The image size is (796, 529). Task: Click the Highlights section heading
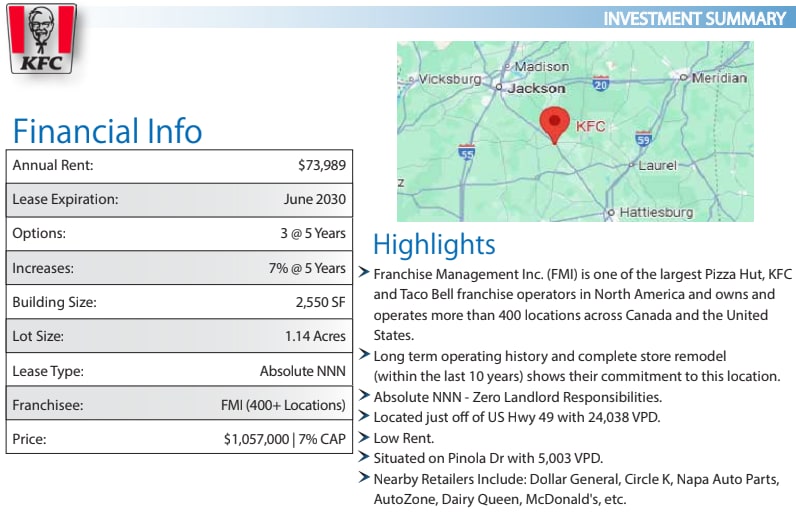[434, 244]
